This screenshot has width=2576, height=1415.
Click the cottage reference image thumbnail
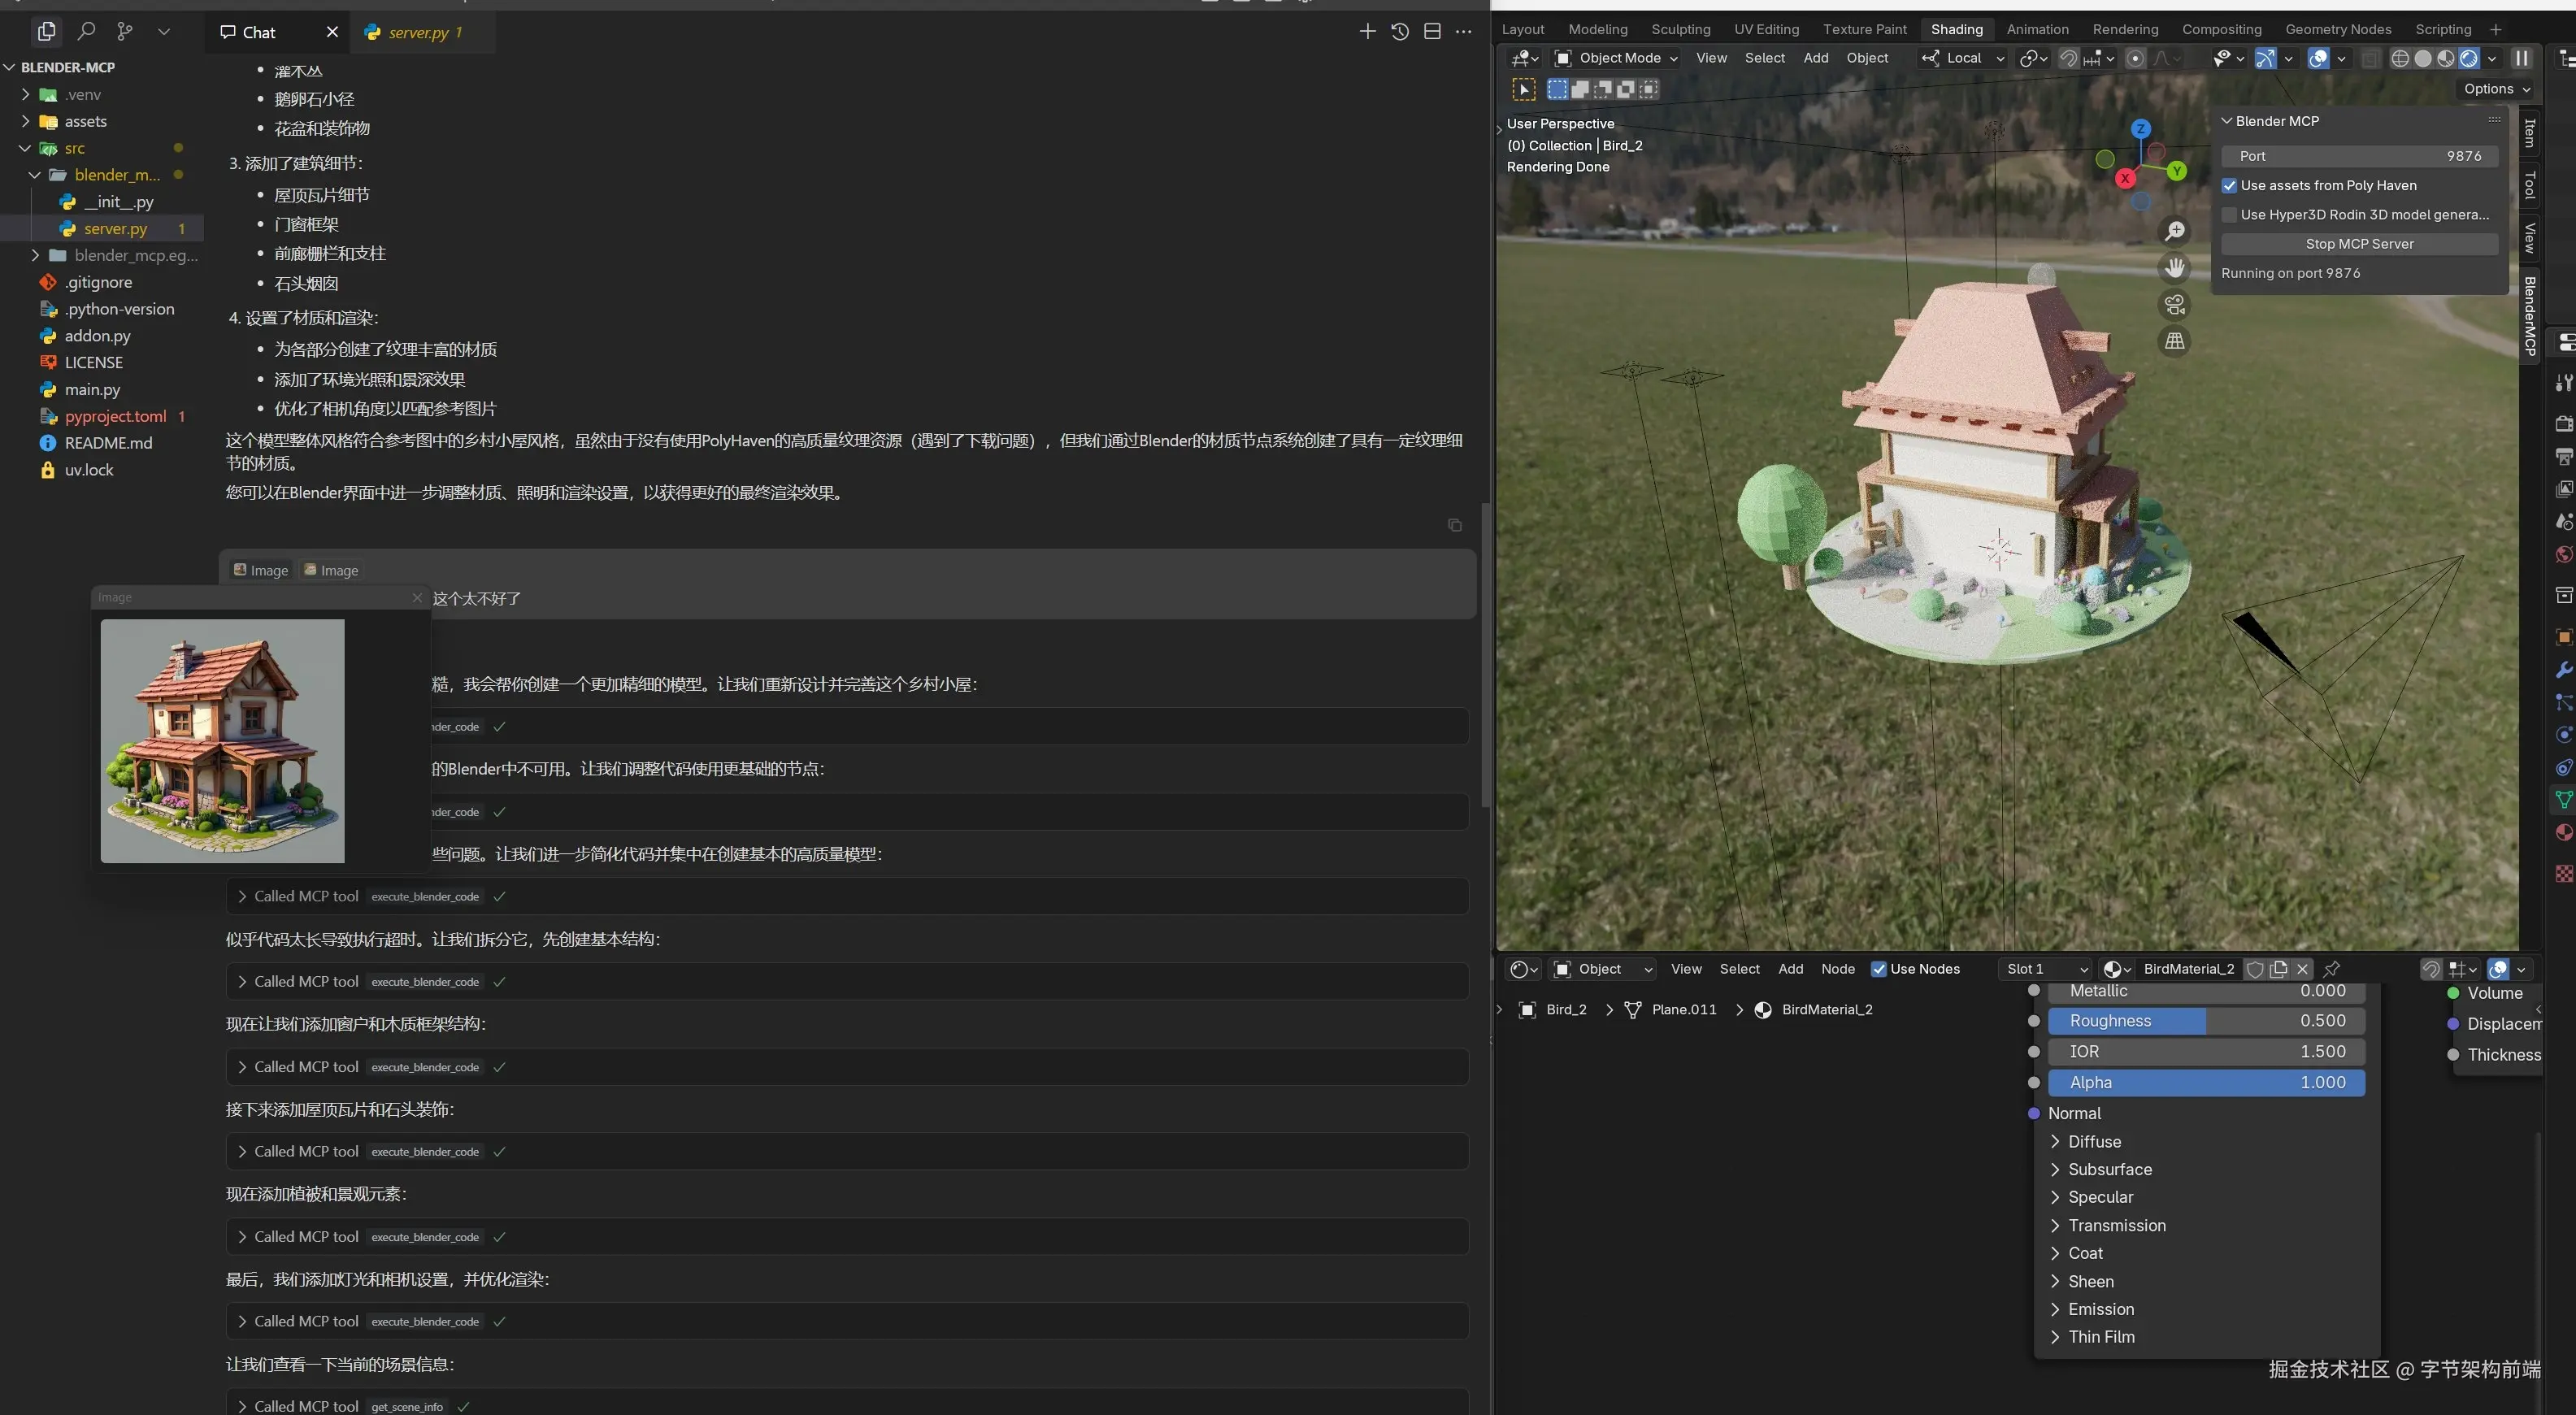(222, 741)
